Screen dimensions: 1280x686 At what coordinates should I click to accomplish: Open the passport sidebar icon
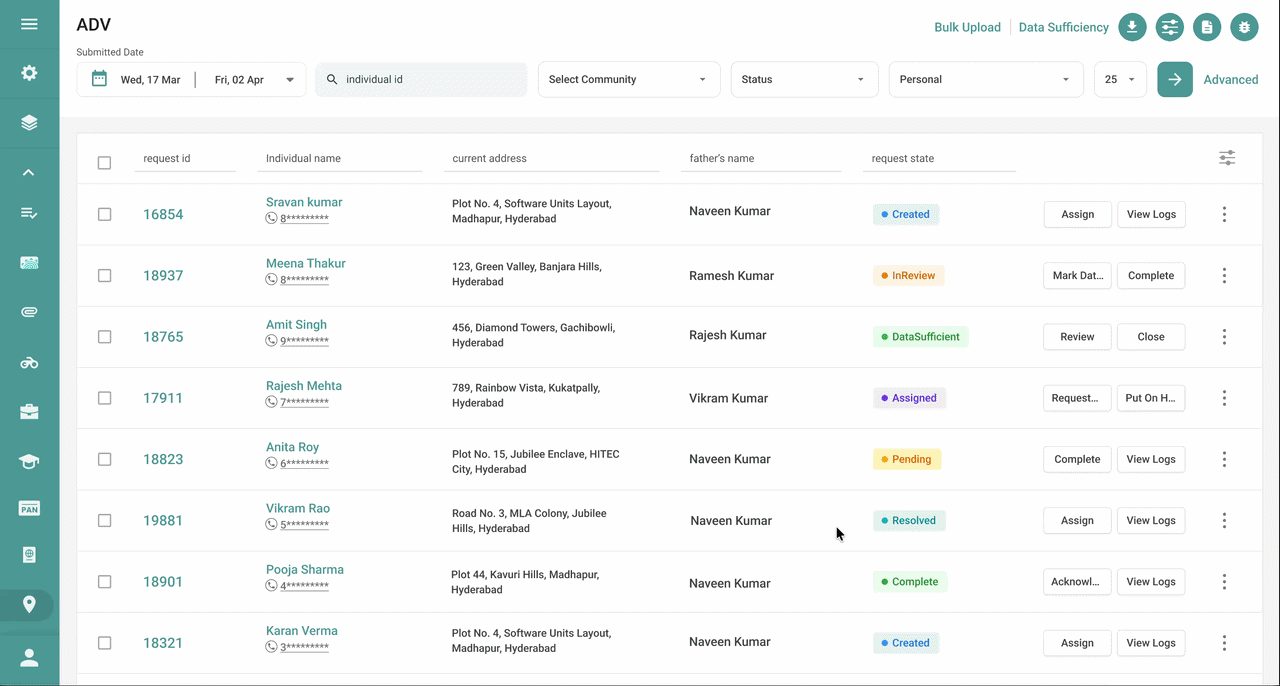click(29, 555)
